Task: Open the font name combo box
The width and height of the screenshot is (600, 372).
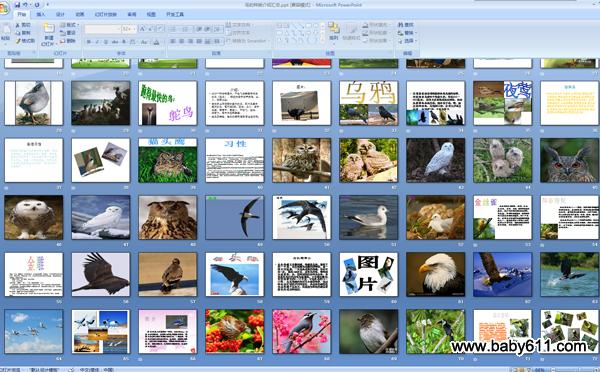Action: tap(103, 29)
